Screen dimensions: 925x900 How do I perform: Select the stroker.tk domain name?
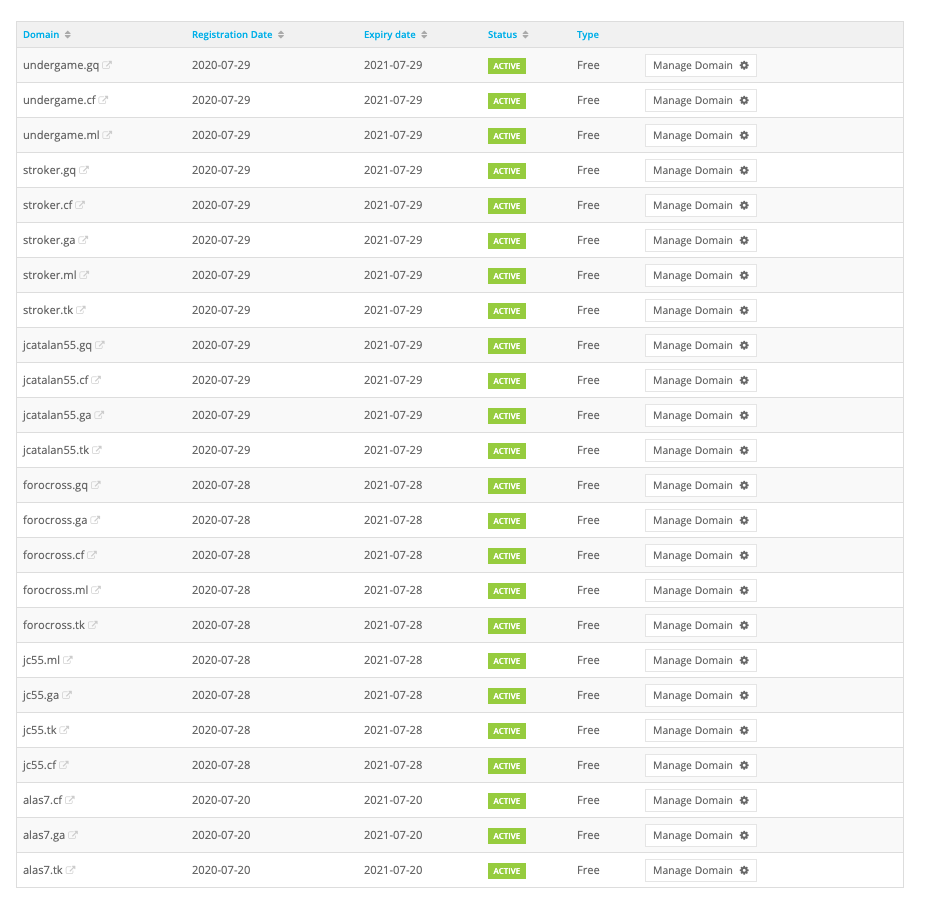point(48,310)
